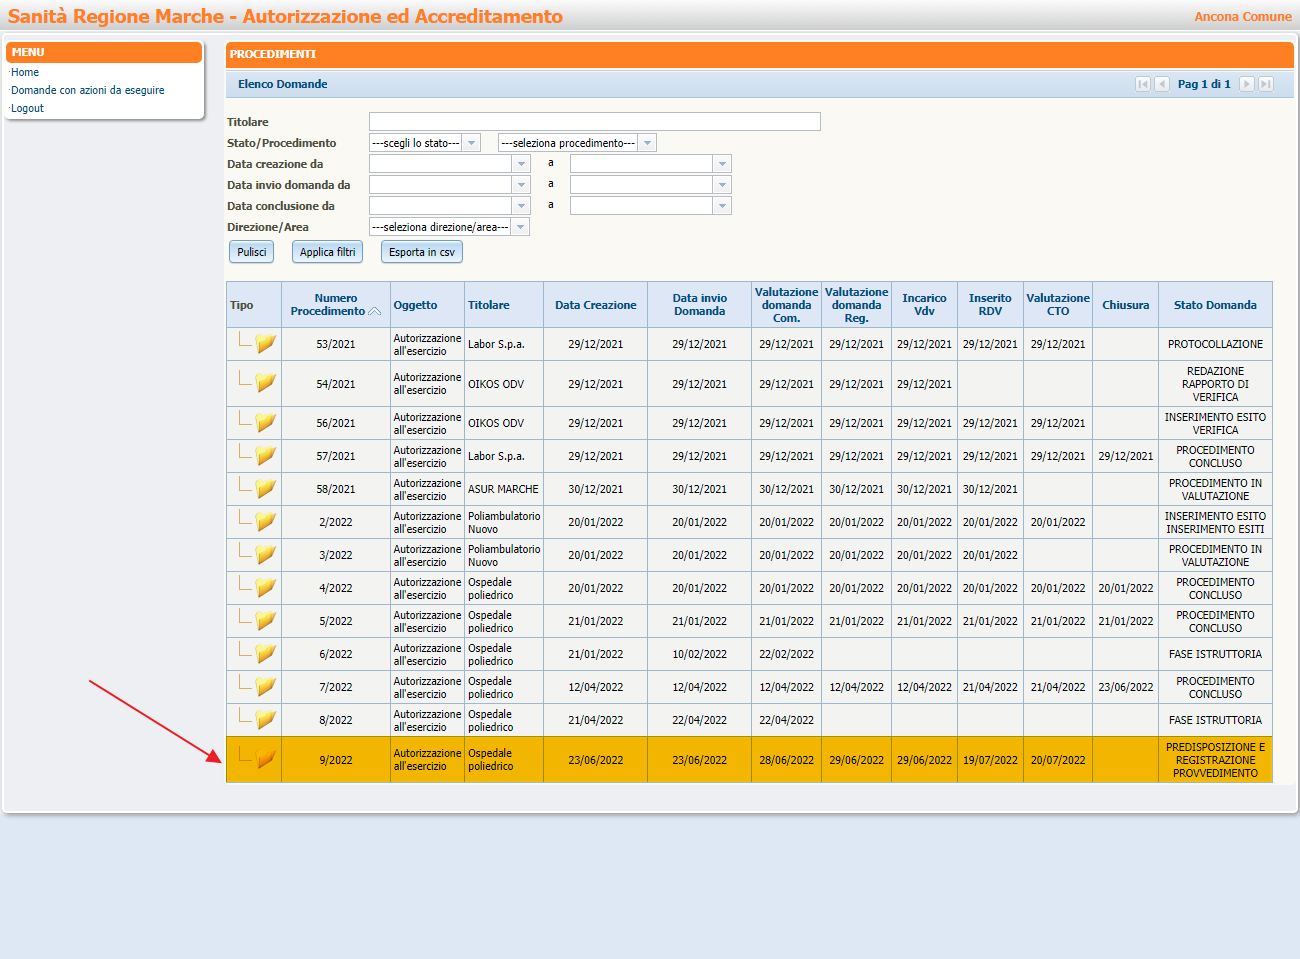The height and width of the screenshot is (959, 1300).
Task: Open the seleziona procedimento dropdown
Action: point(648,142)
